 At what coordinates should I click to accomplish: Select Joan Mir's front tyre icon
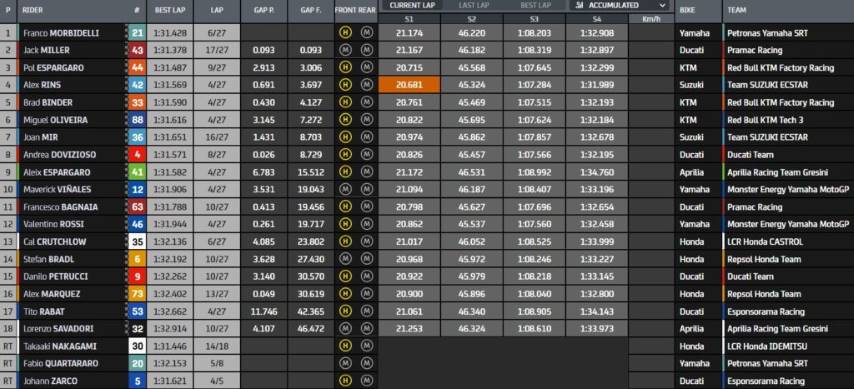pos(344,137)
